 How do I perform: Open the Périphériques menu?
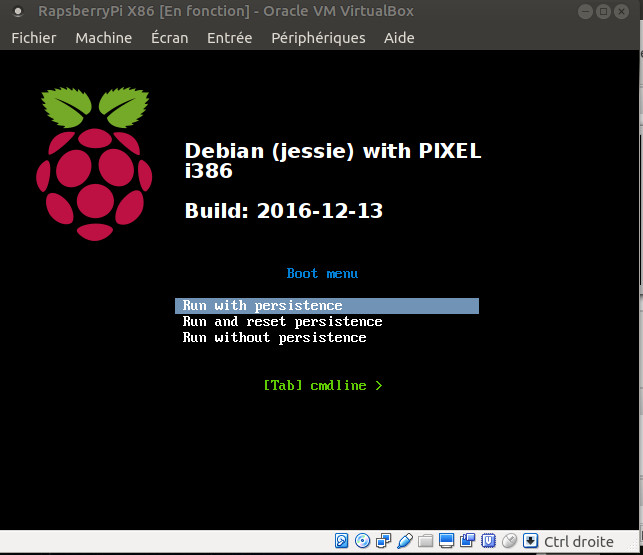318,38
